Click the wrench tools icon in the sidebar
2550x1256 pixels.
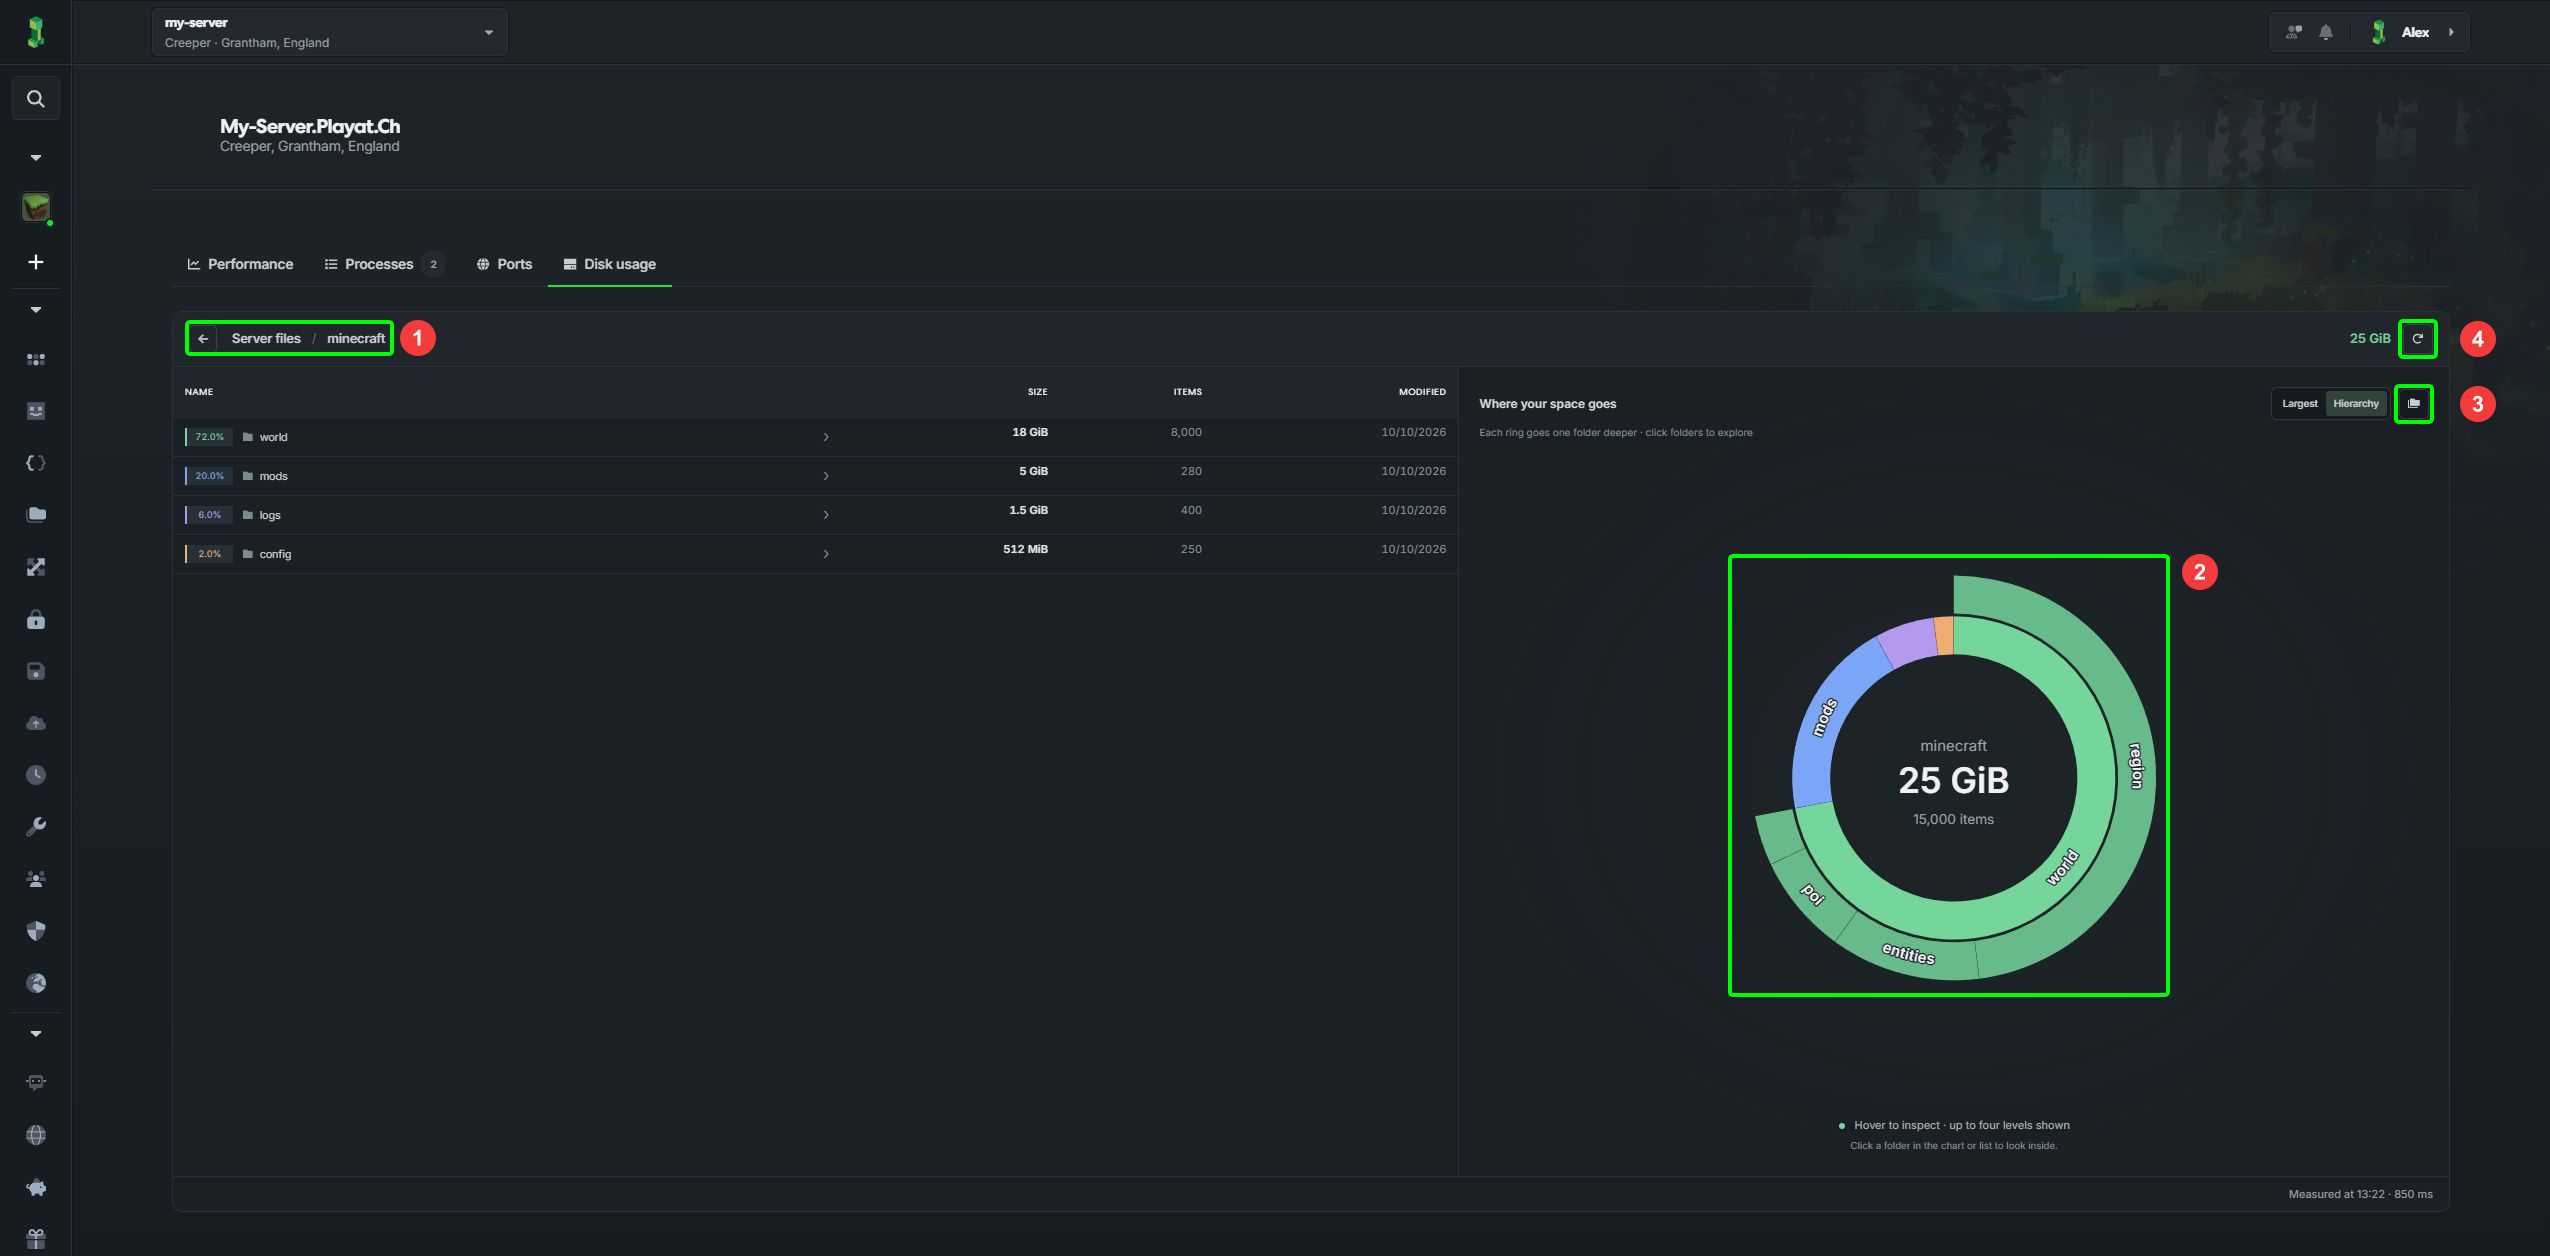(36, 827)
